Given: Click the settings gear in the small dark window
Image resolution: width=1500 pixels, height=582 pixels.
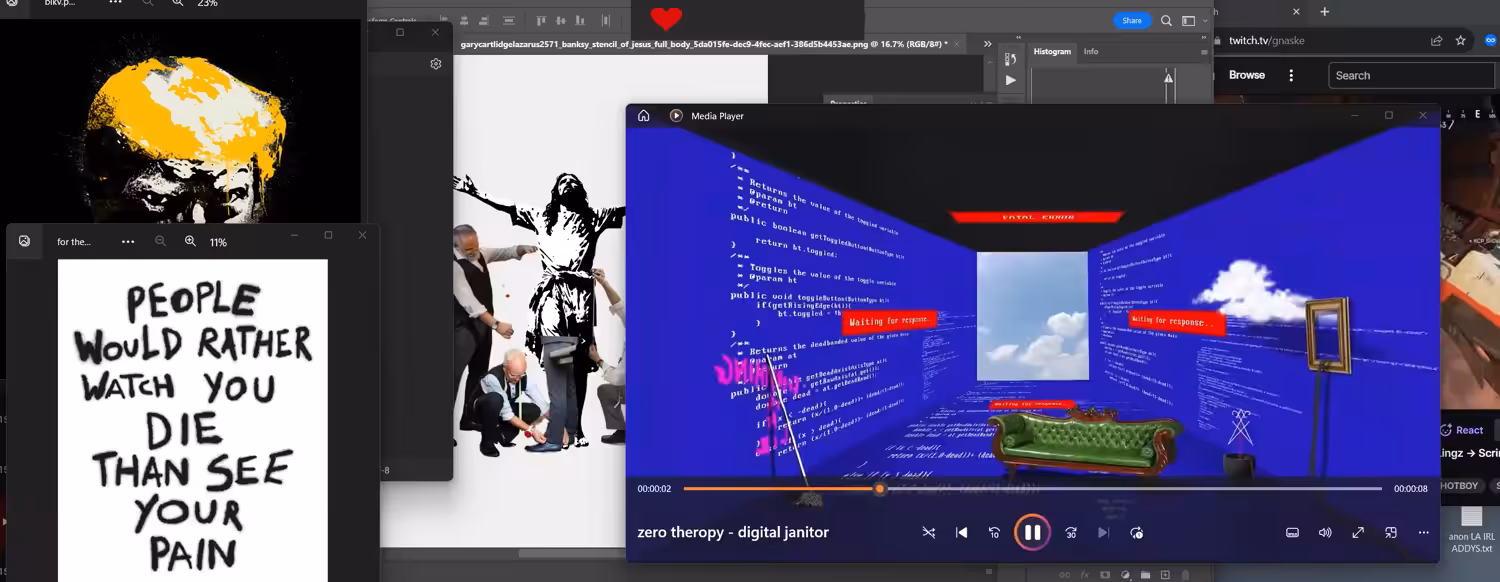Looking at the screenshot, I should pos(436,64).
